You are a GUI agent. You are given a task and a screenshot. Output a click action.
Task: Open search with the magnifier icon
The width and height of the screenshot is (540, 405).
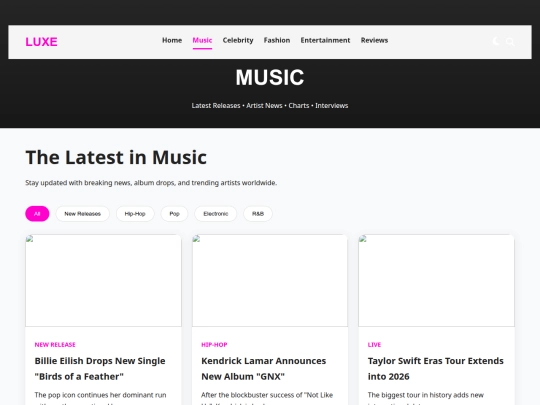510,42
